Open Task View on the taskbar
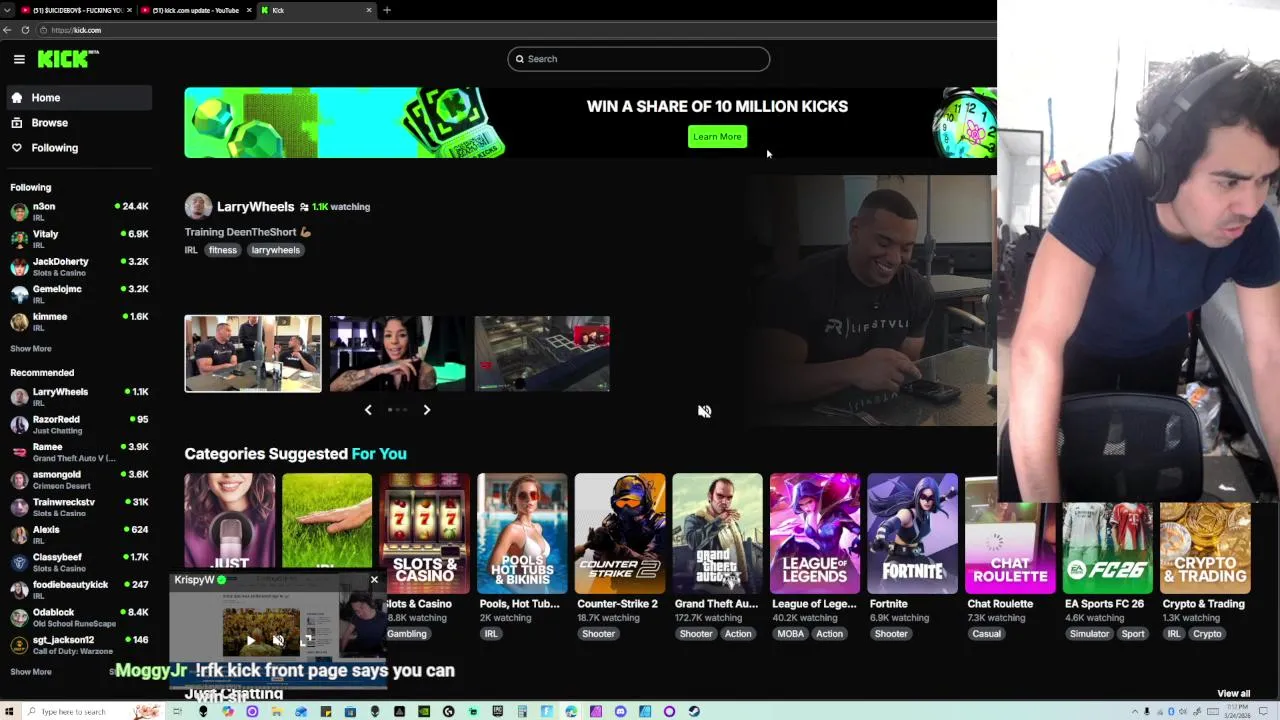This screenshot has height=720, width=1280. pos(177,712)
